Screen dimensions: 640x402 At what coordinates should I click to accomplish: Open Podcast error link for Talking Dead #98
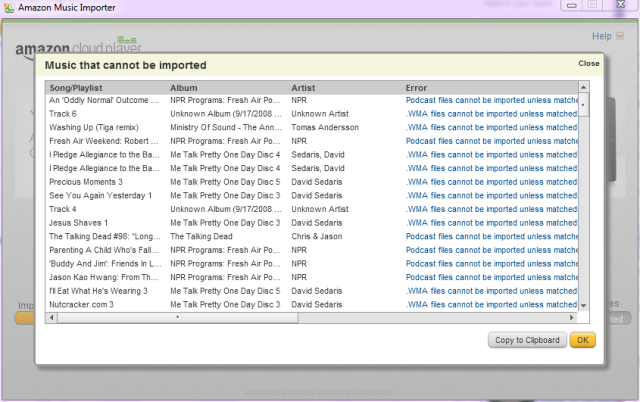tap(491, 236)
